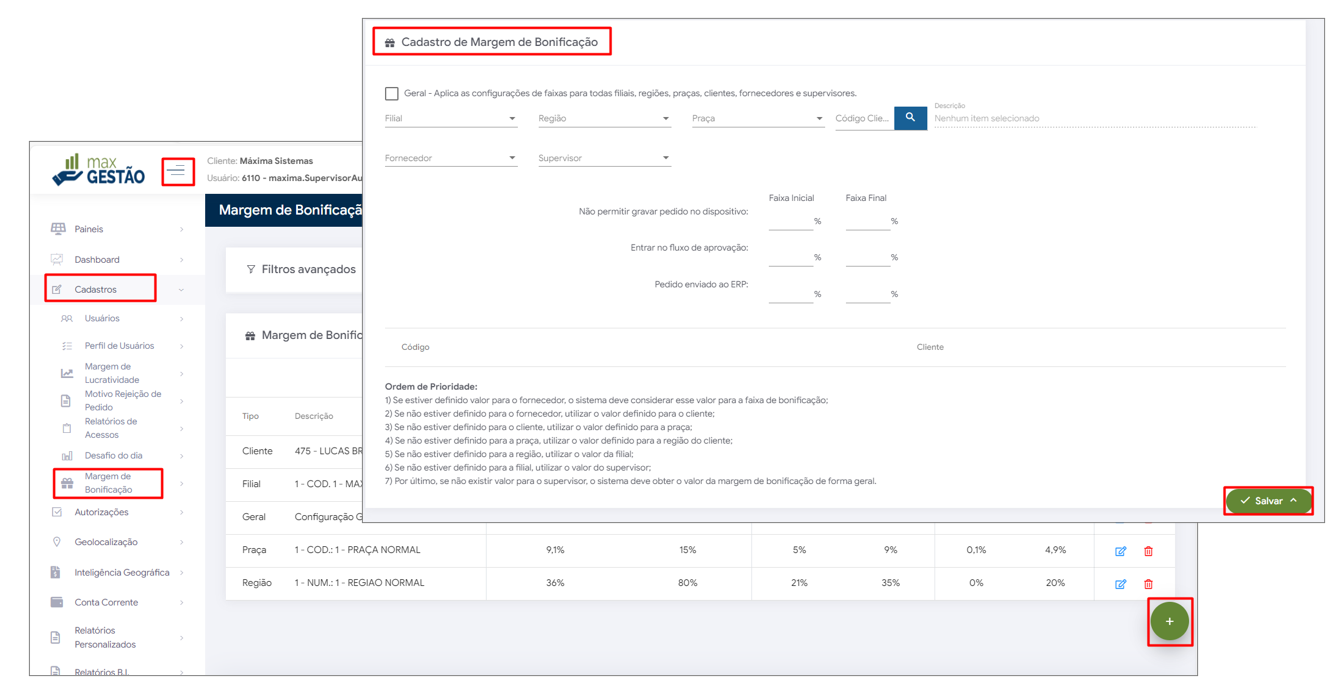
Task: Click Faixa Inicial field for Não permitir gravar pedido
Action: [790, 221]
